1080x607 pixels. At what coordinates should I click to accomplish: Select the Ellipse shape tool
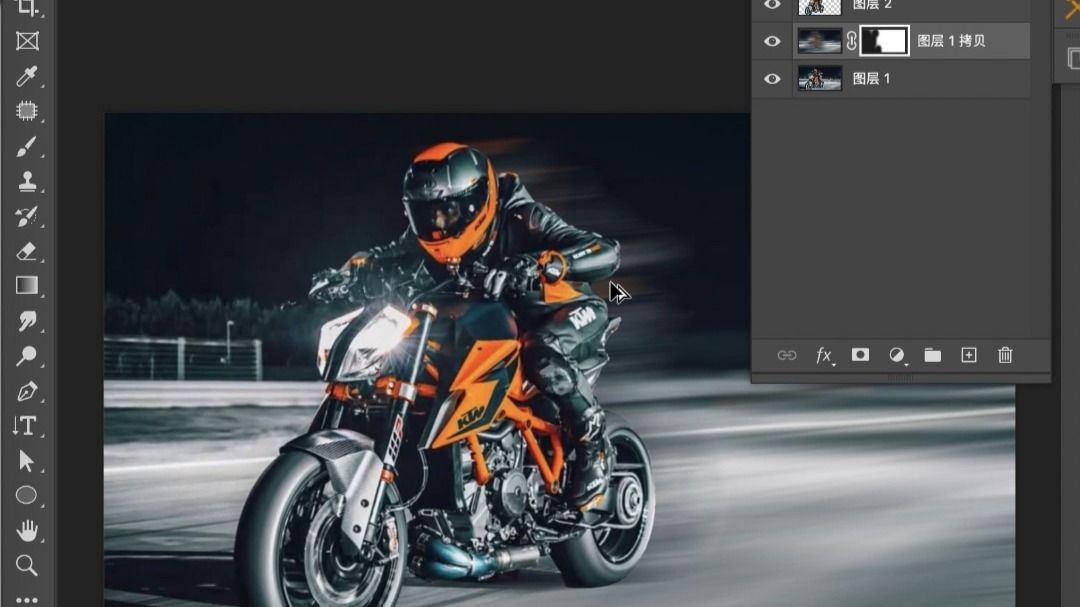click(x=27, y=495)
